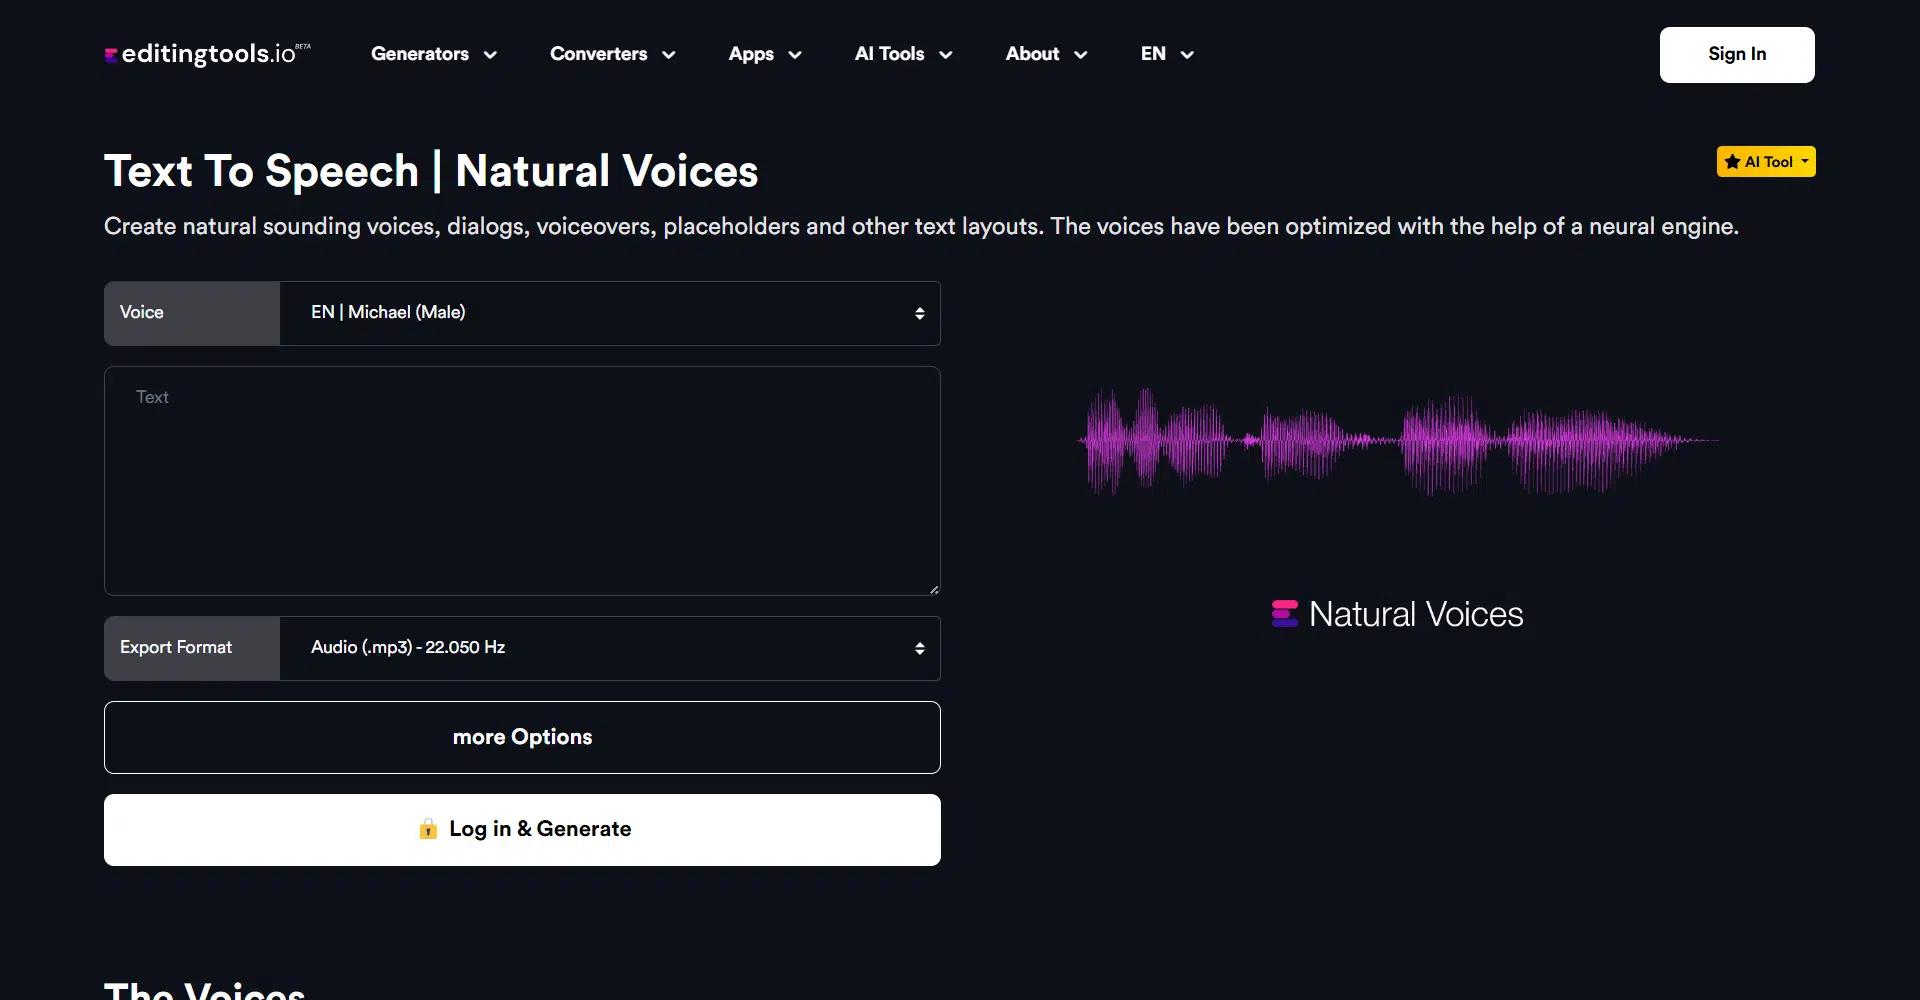Open the About menu dropdown
Viewport: 1920px width, 1000px height.
tap(1045, 54)
